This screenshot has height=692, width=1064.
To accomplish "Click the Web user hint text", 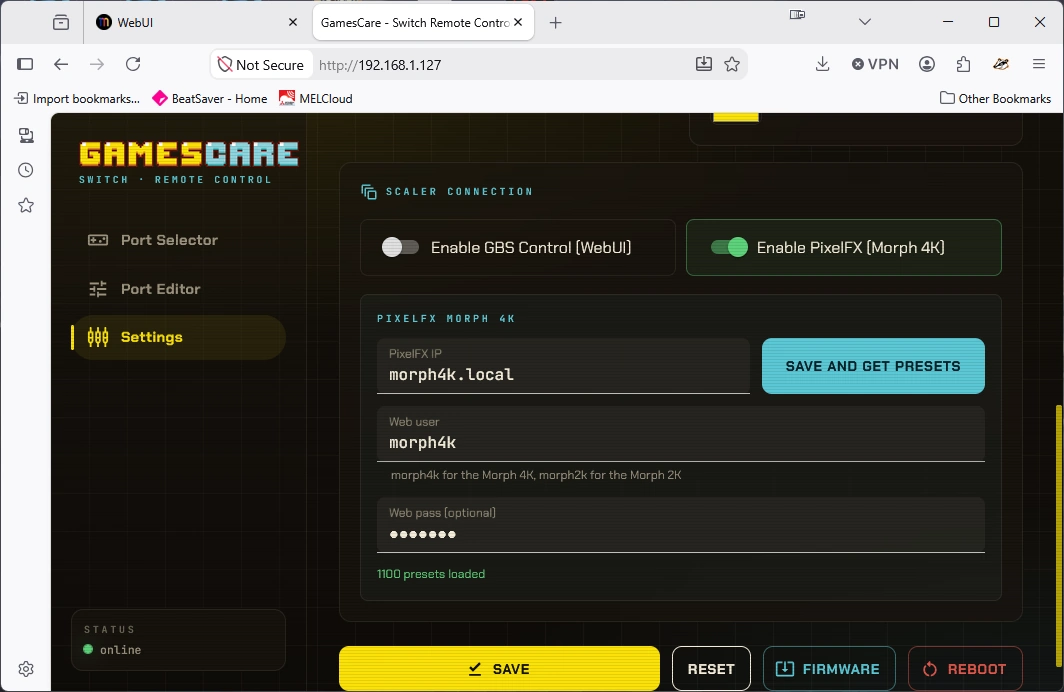I will [x=536, y=475].
